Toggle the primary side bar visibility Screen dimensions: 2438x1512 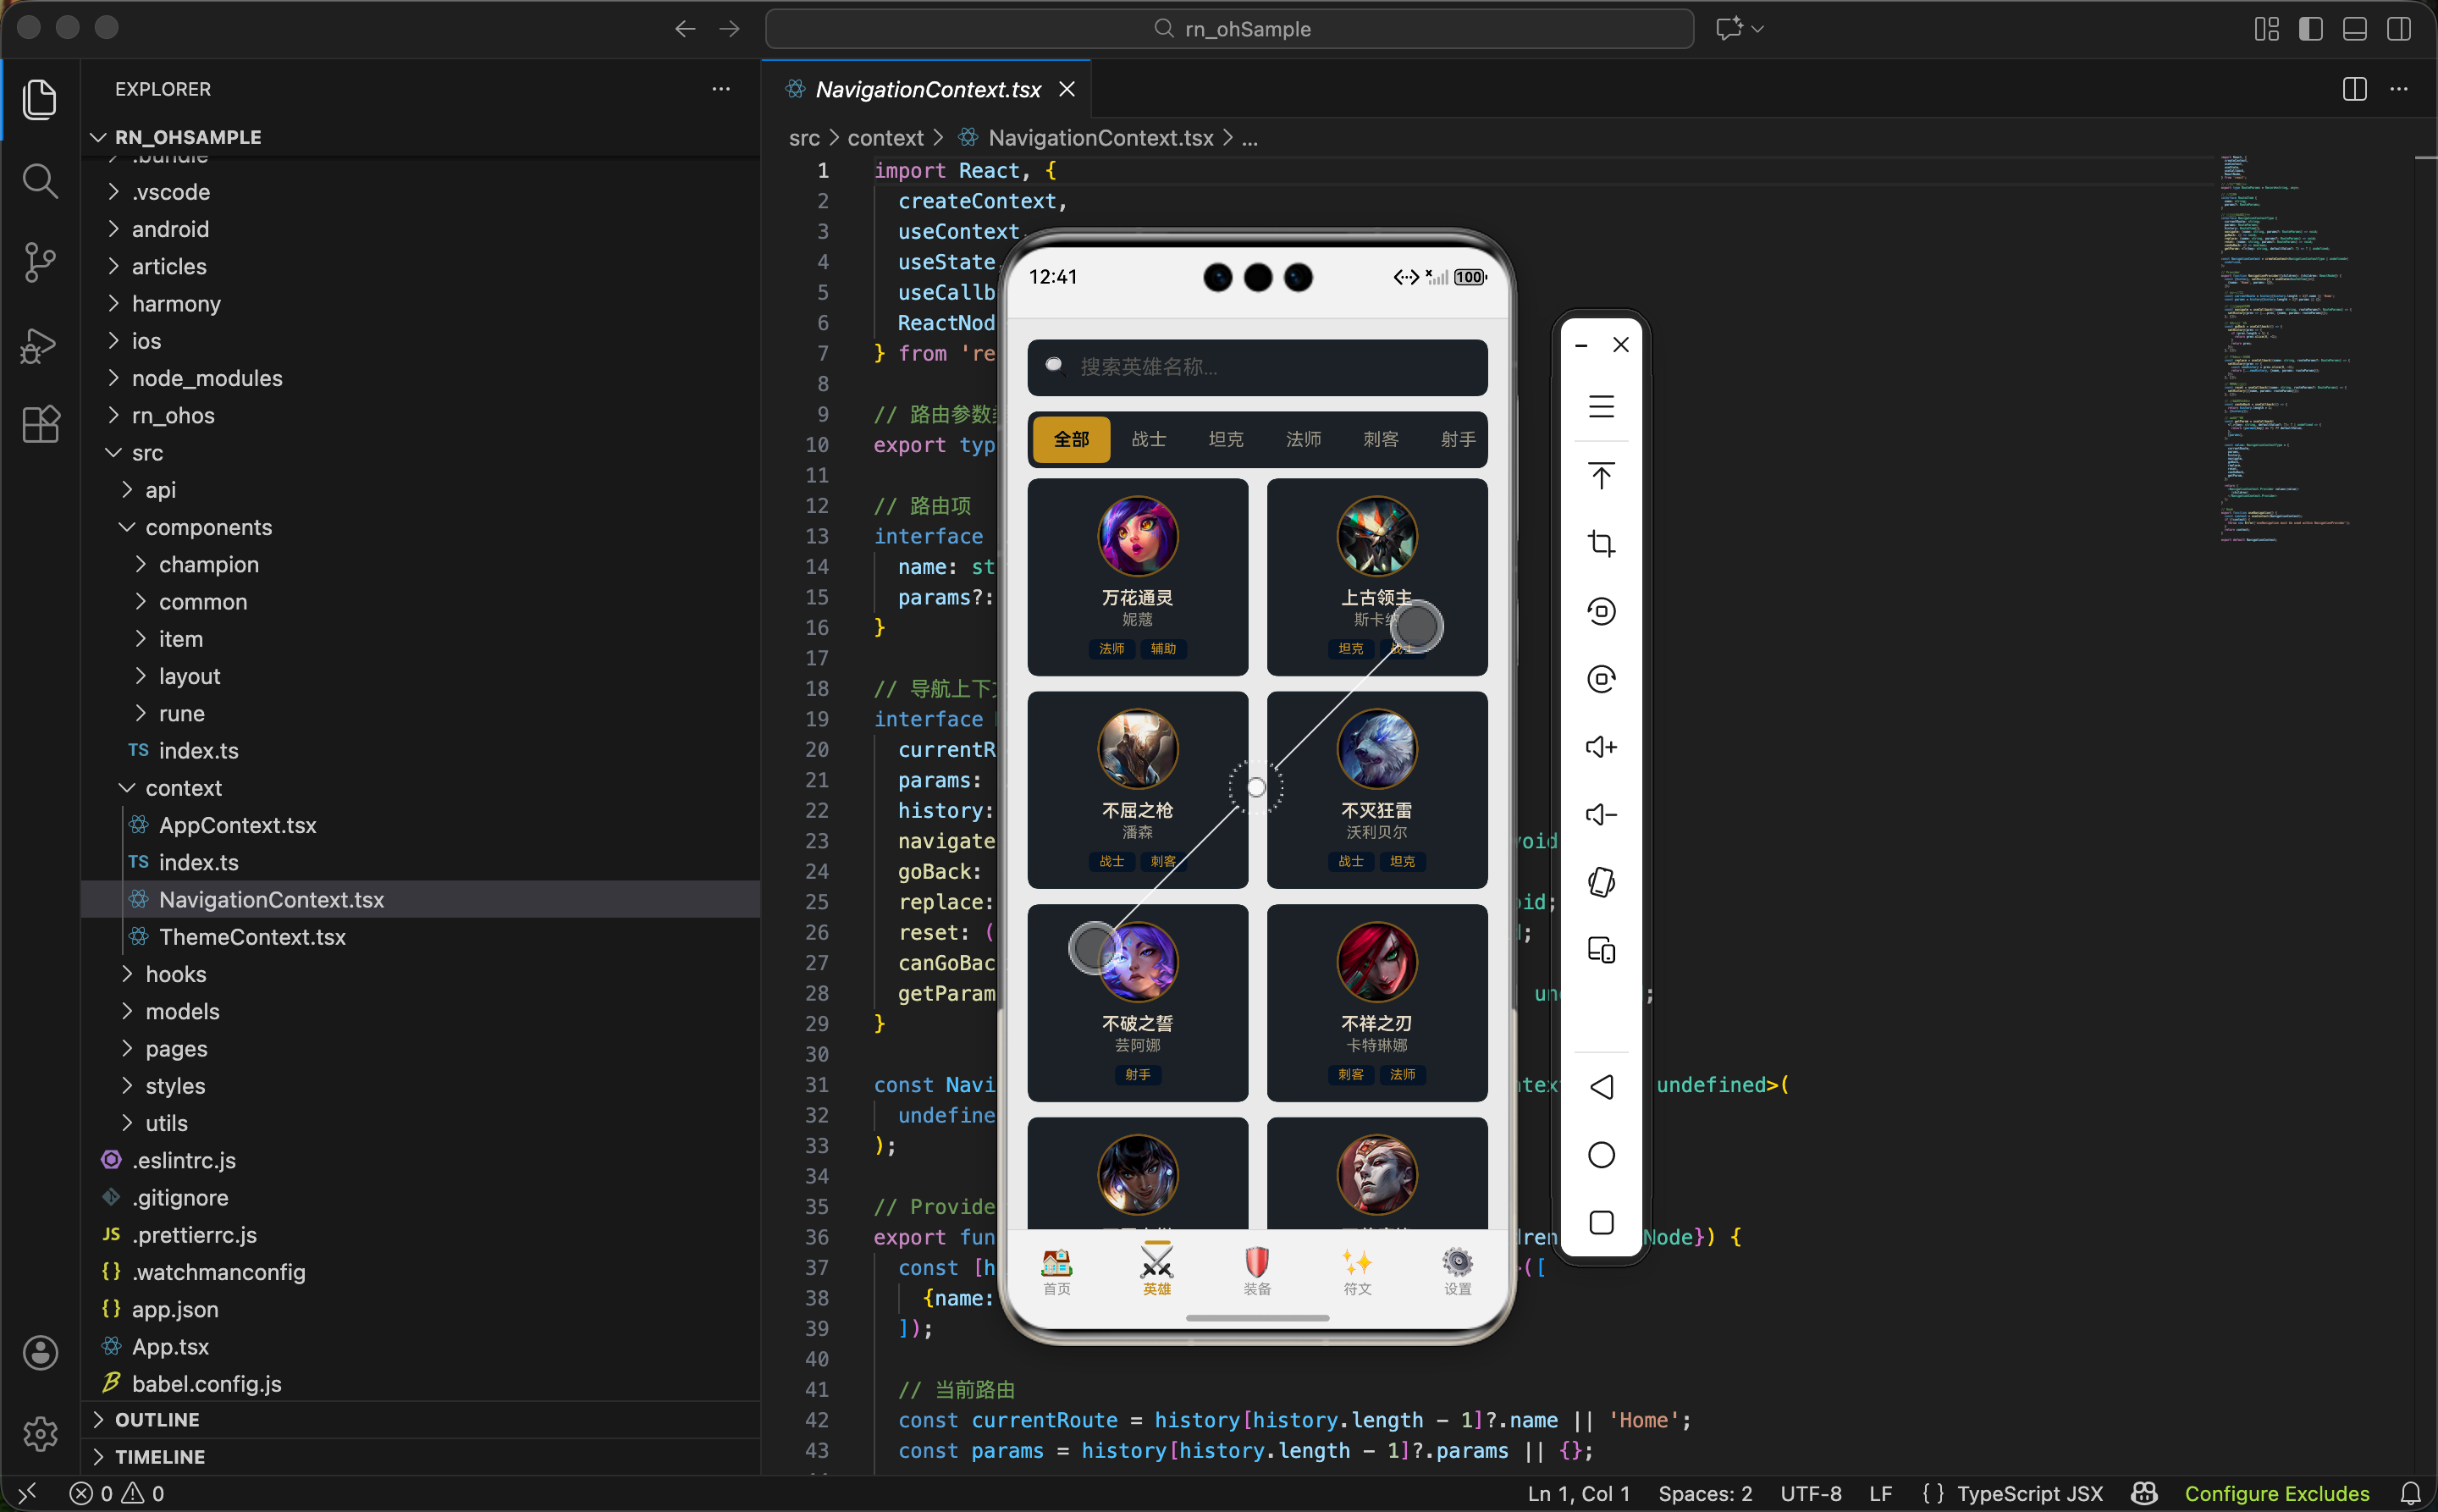[x=2310, y=29]
